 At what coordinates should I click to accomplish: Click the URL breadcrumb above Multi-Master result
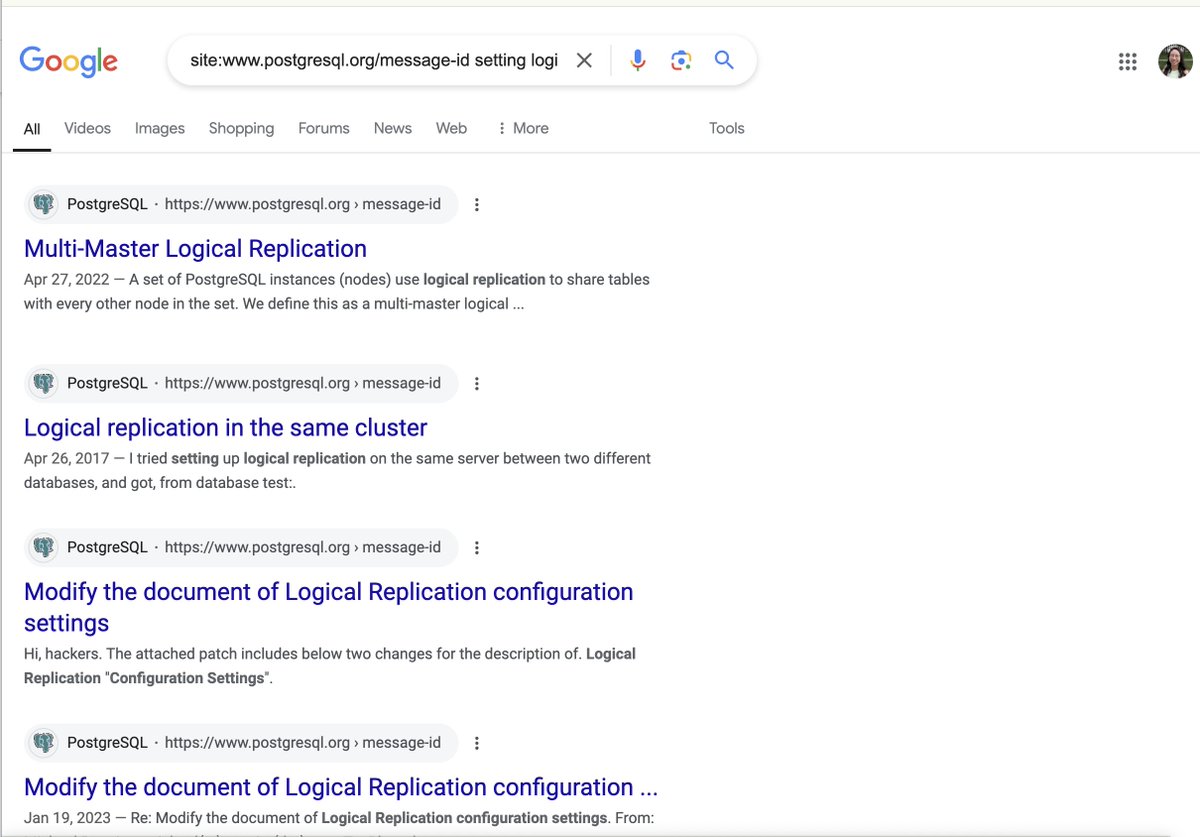(302, 205)
